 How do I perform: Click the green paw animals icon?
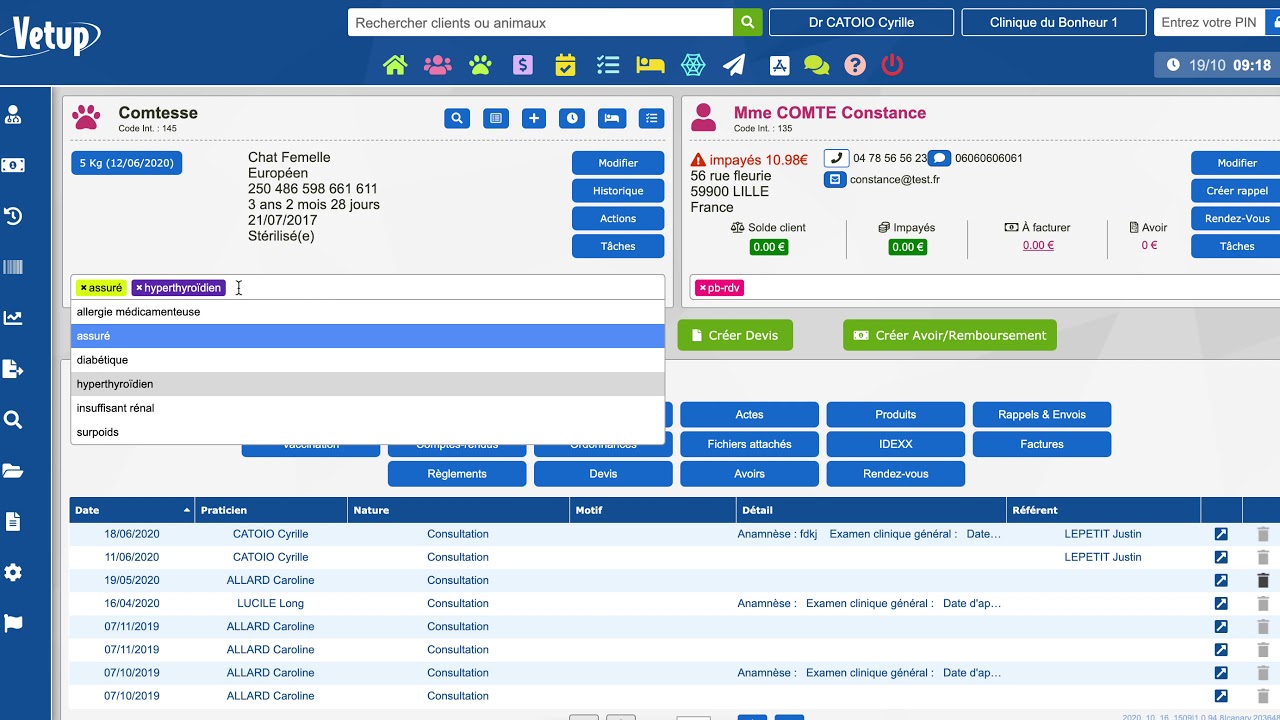(480, 65)
